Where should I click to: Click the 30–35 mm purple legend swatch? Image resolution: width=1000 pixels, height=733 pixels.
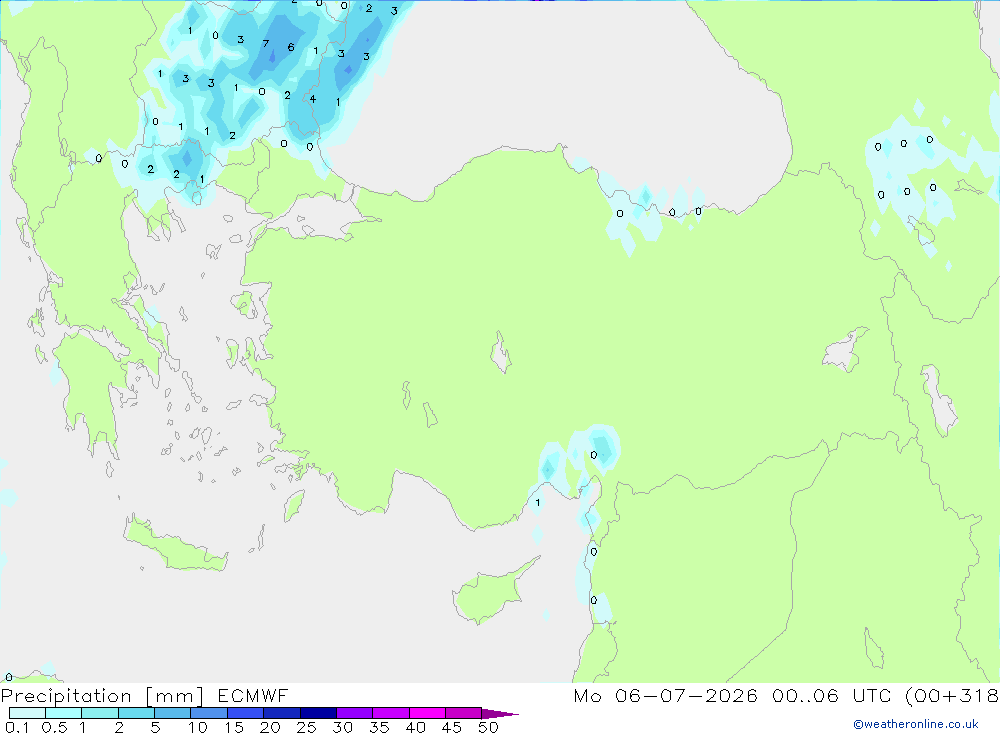(354, 713)
